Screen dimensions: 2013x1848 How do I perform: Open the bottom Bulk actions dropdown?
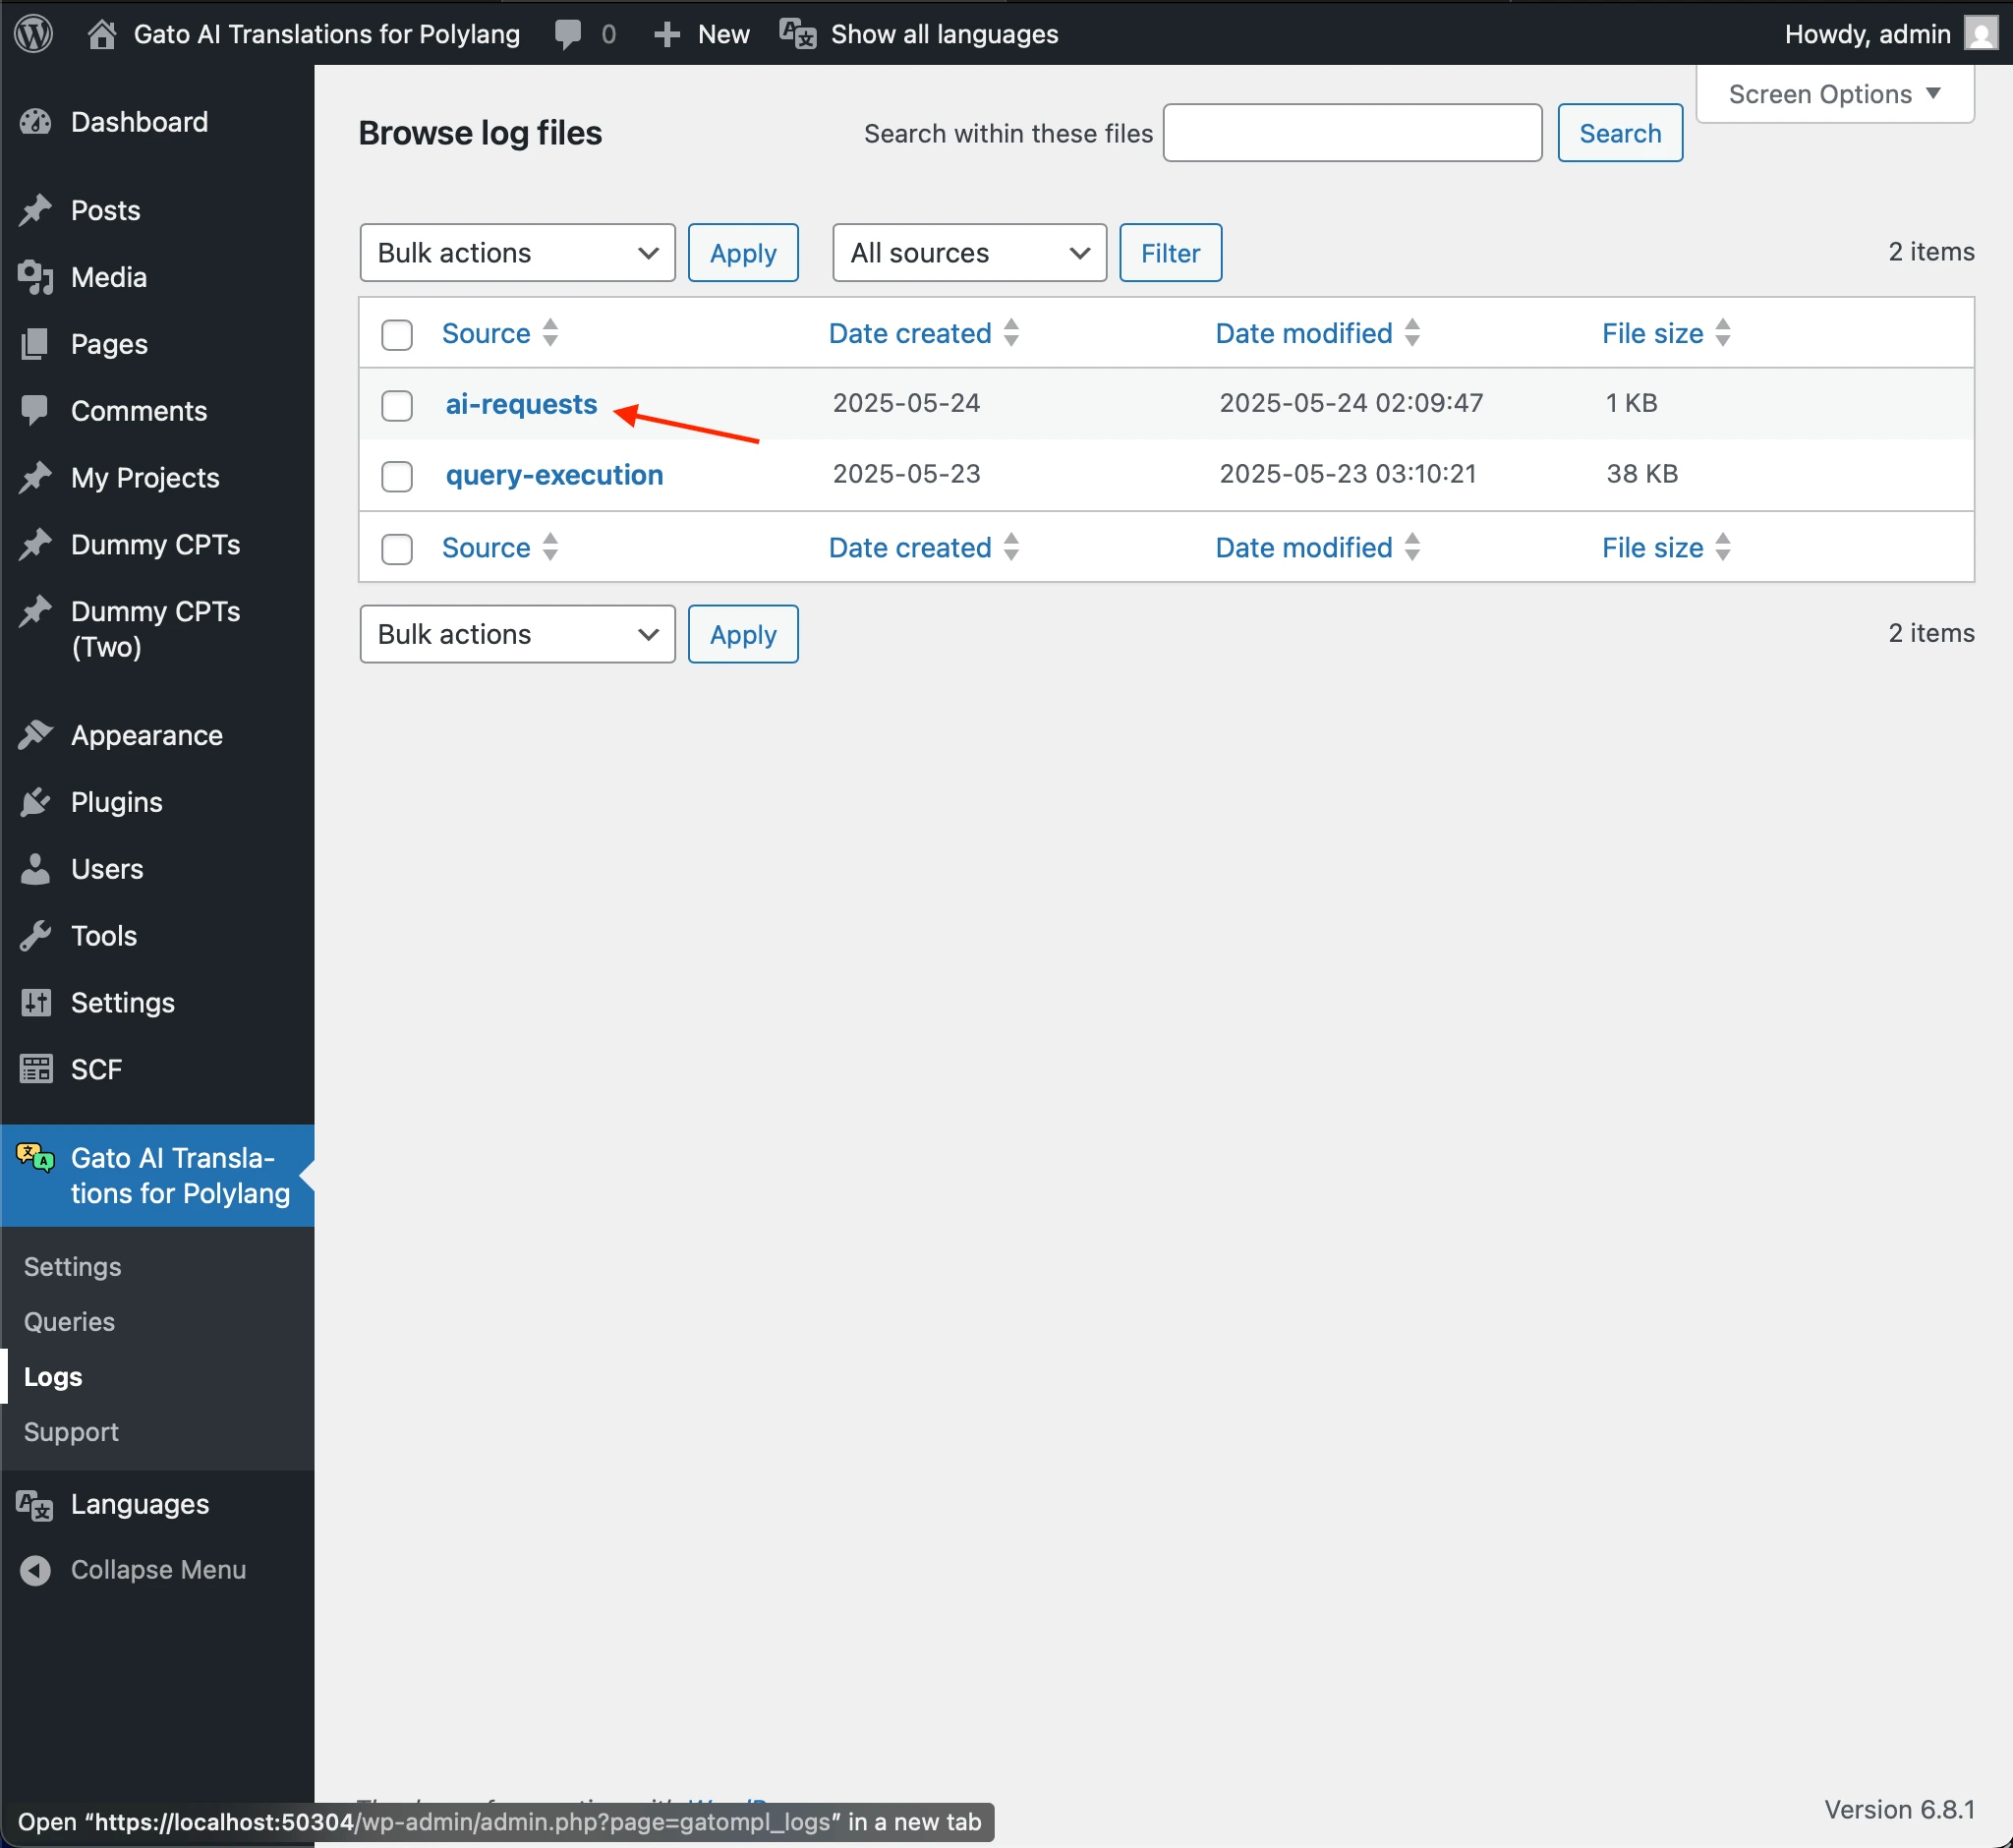click(x=517, y=634)
